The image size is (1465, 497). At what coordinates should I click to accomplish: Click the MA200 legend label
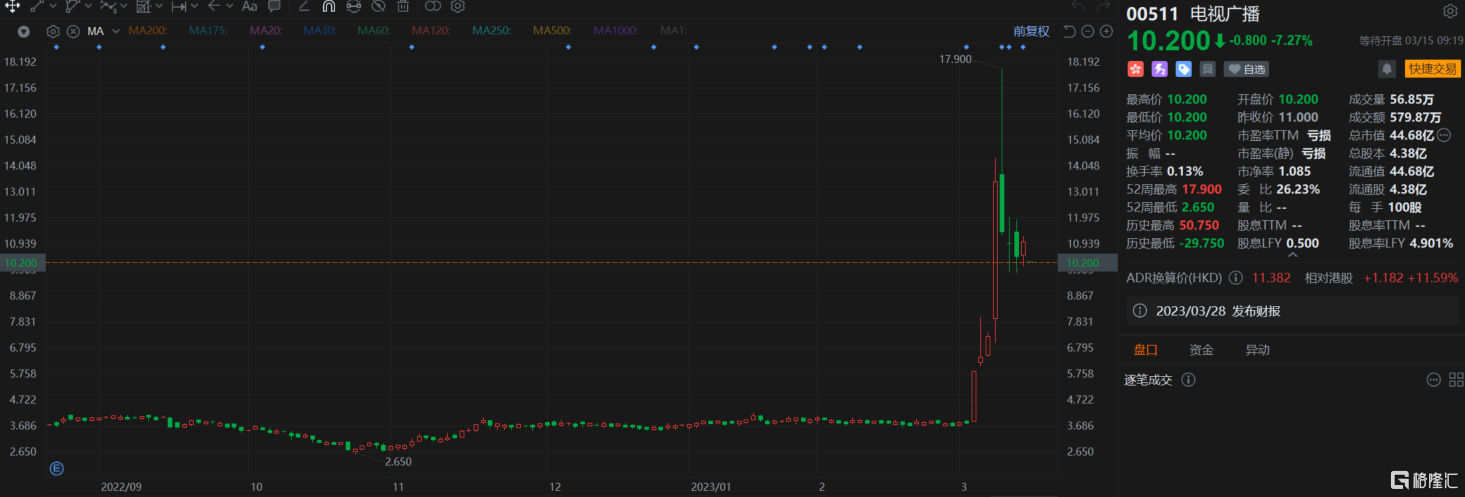(148, 31)
